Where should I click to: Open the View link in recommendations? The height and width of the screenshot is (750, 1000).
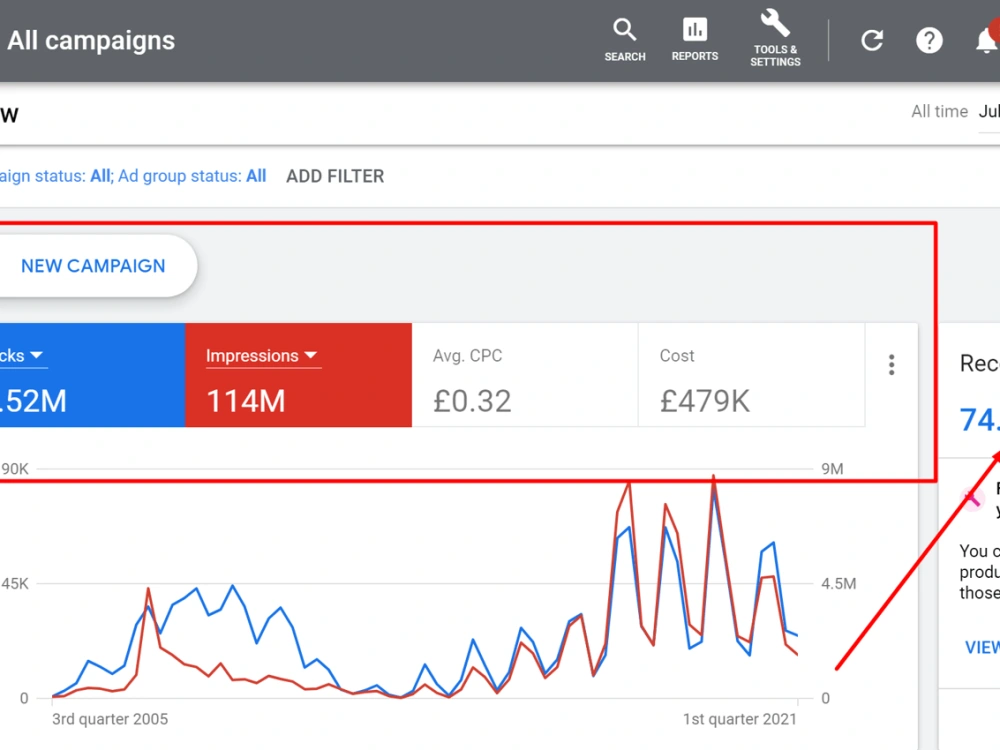(982, 647)
